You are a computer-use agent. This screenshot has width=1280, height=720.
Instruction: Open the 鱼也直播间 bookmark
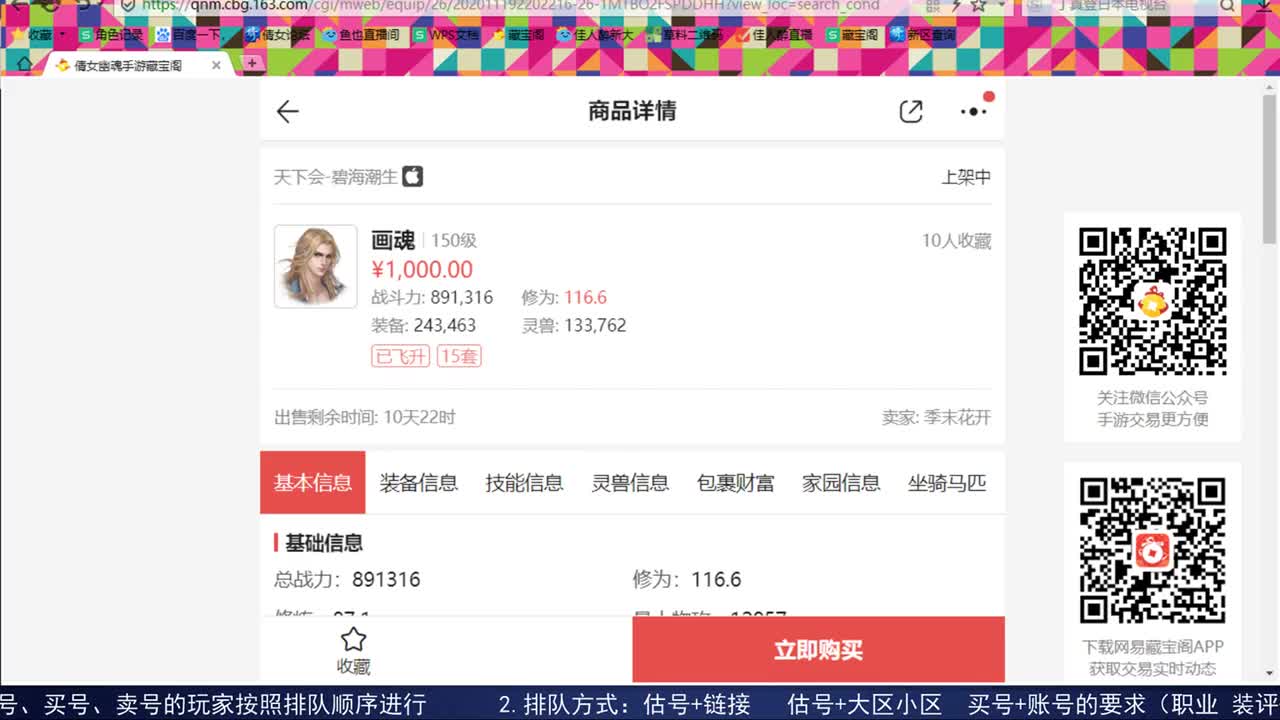[362, 34]
